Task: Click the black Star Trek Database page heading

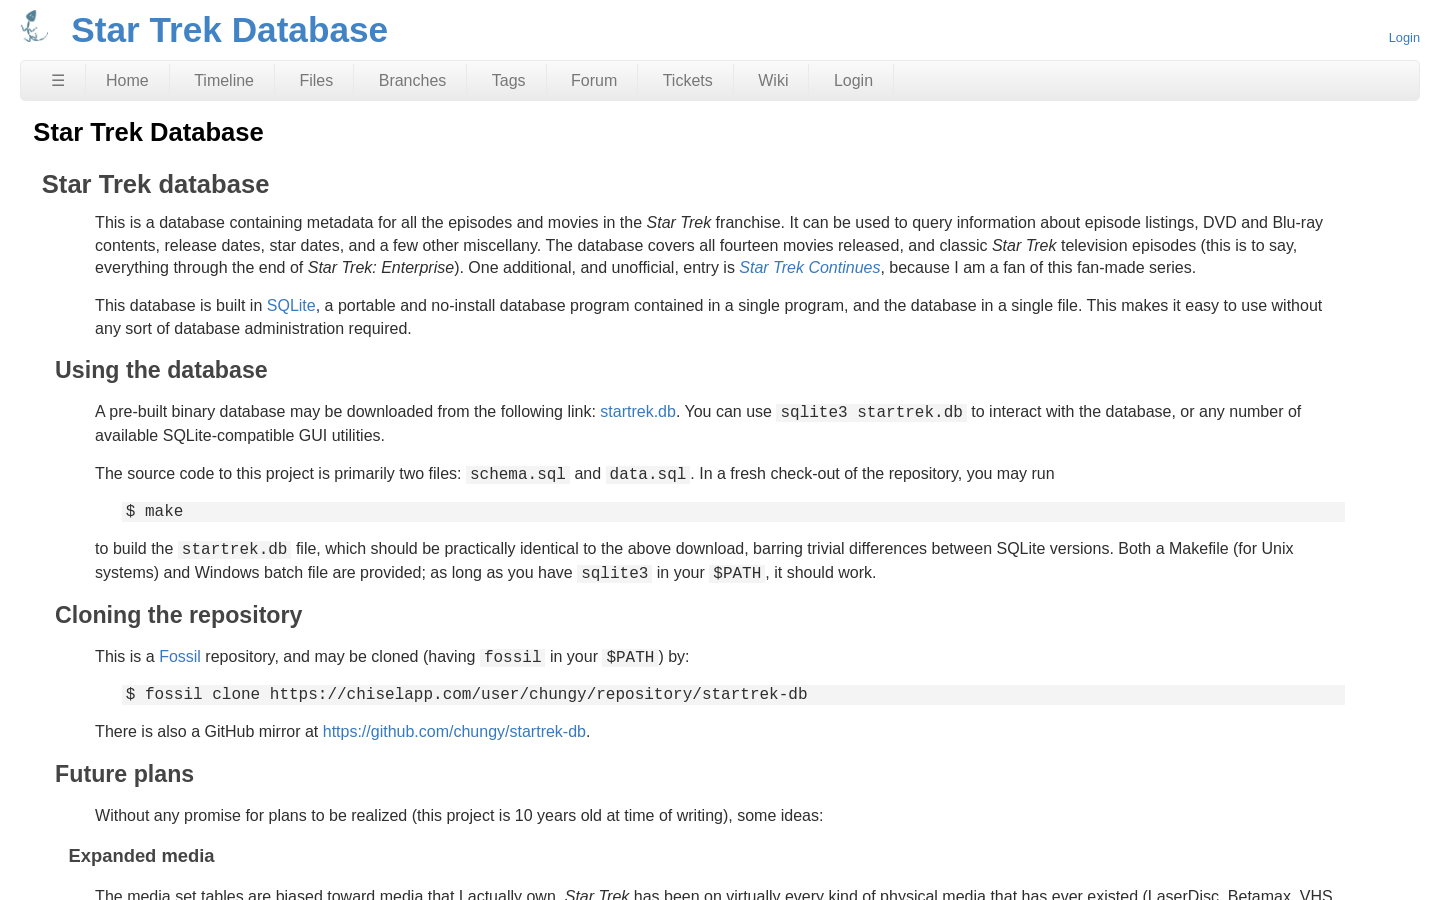Action: tap(148, 132)
